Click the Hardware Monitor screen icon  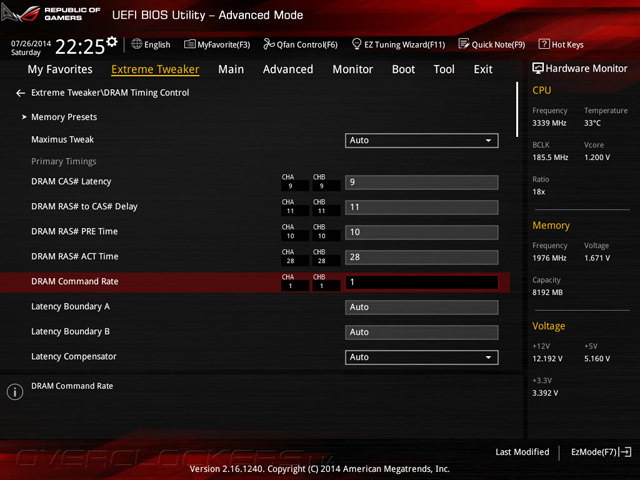pos(538,68)
